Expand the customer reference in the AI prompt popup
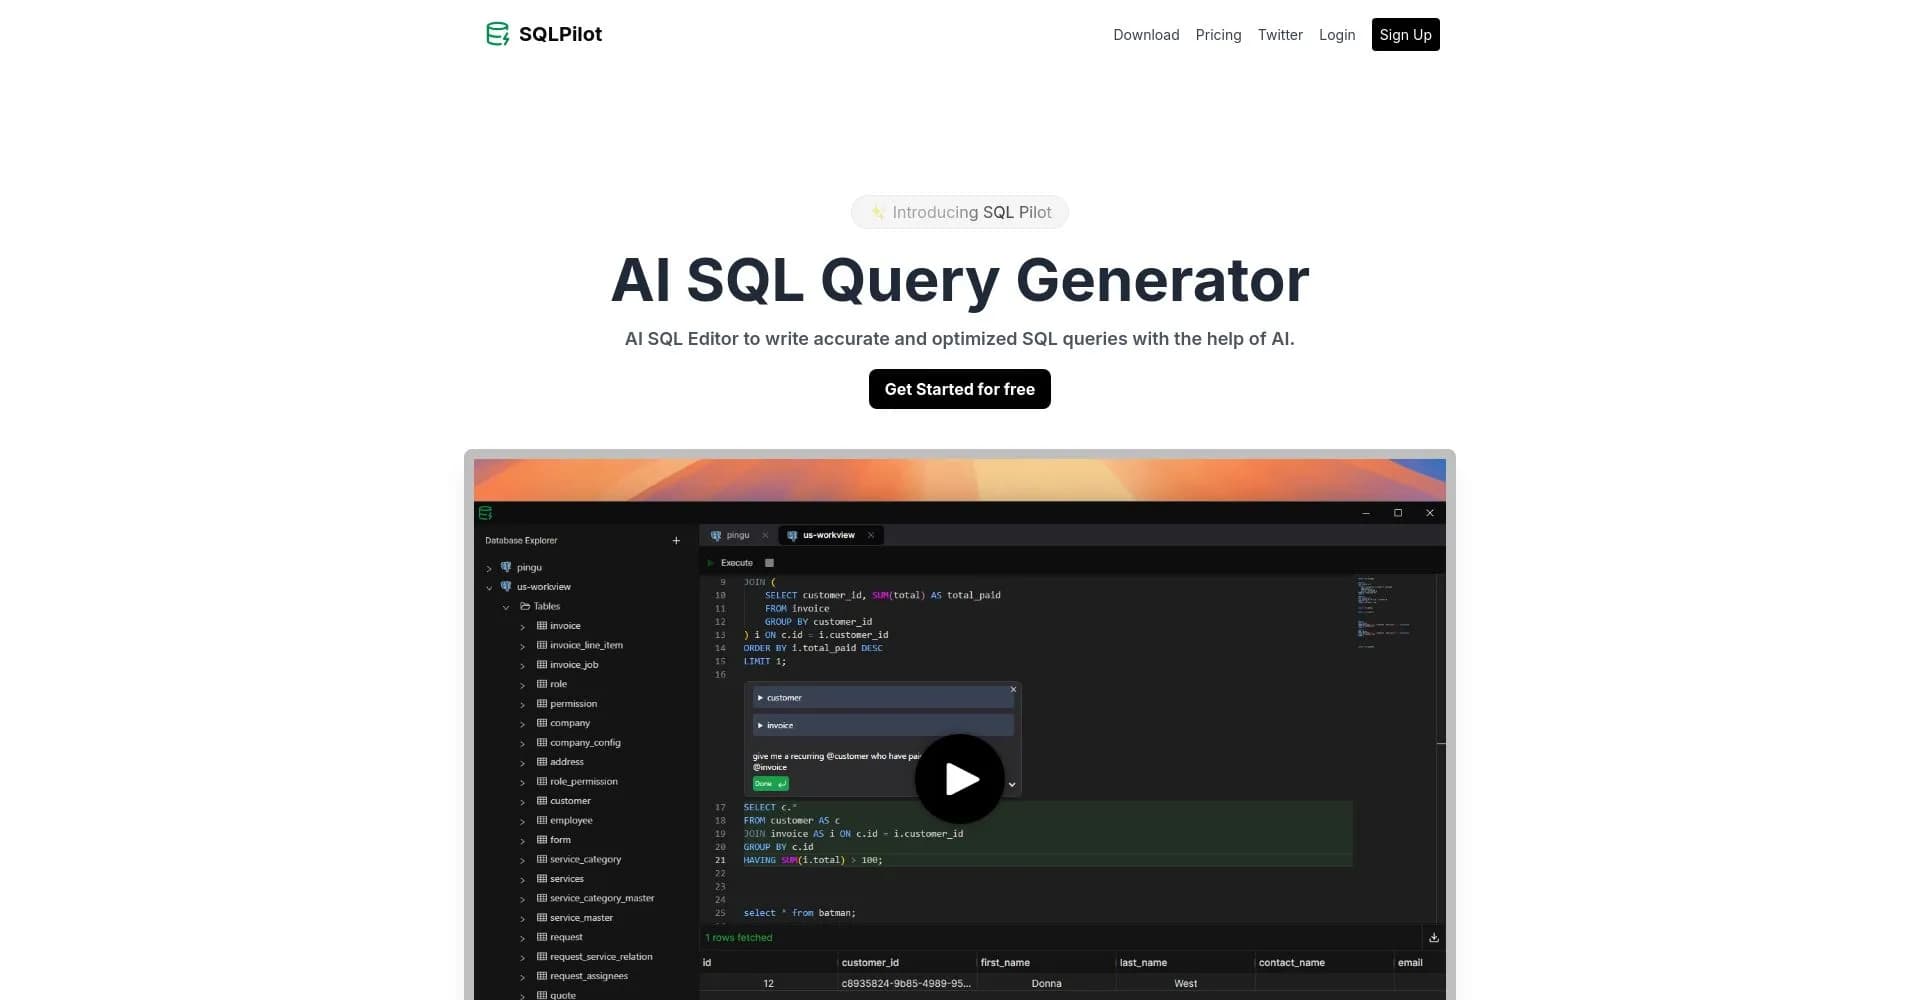 (x=760, y=697)
